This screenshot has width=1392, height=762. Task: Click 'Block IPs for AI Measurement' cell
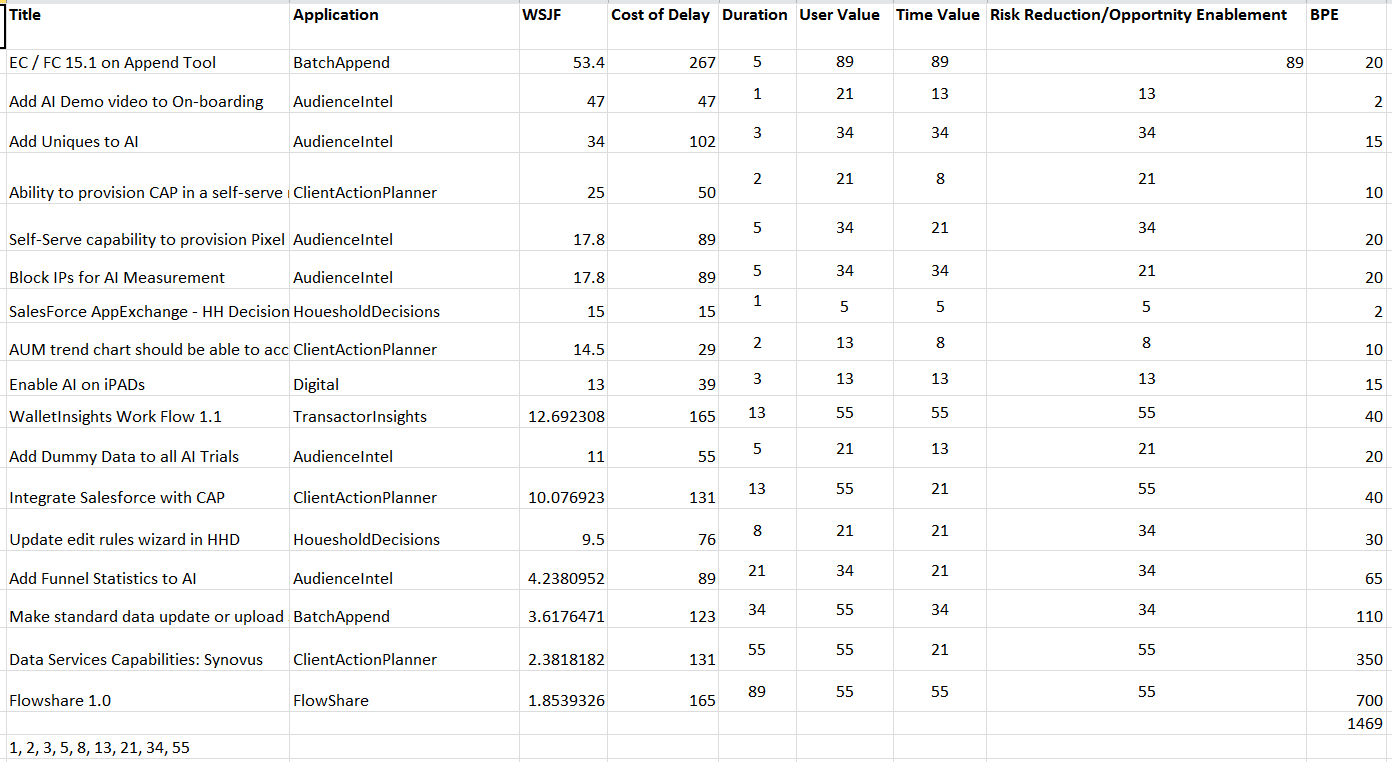pos(148,270)
